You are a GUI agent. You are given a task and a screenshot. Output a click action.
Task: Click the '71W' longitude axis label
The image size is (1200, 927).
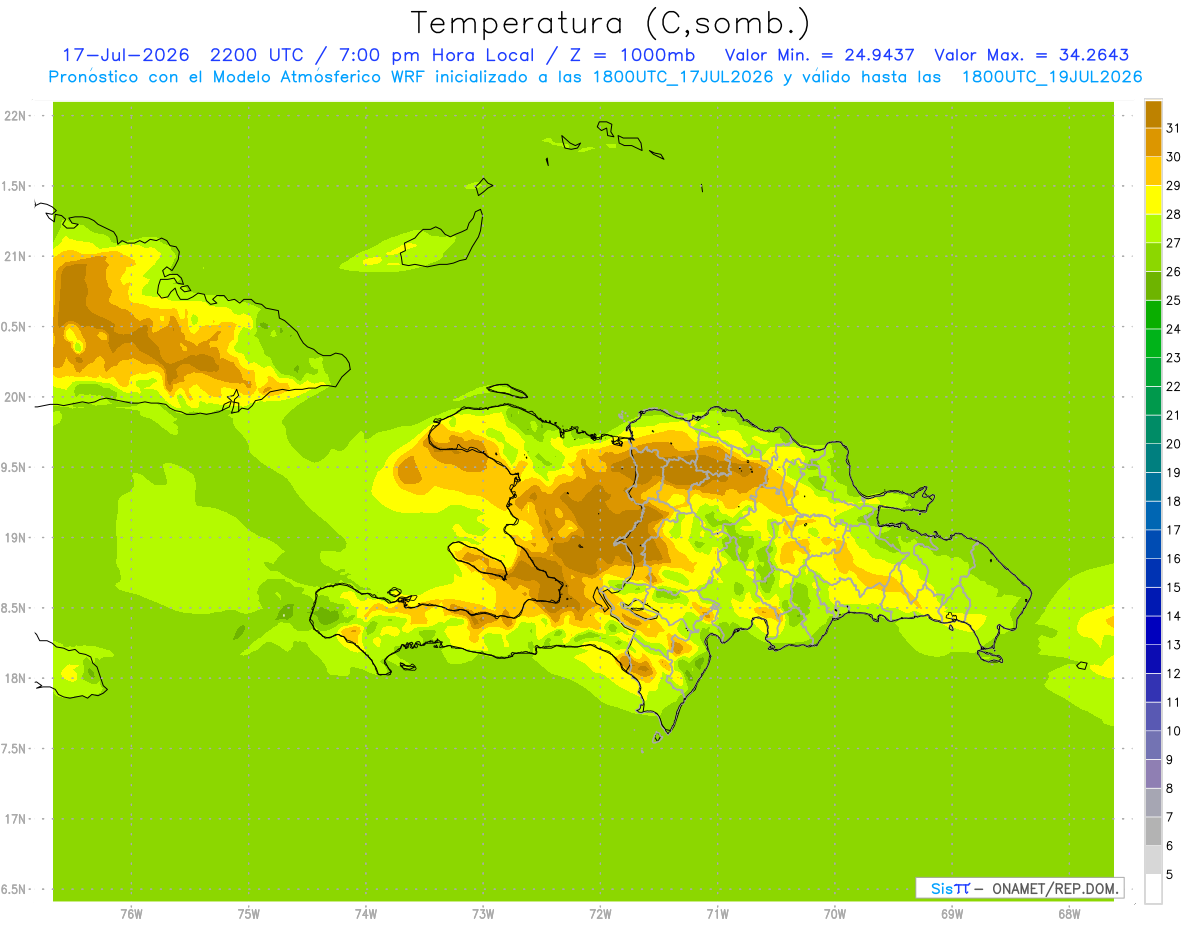(717, 914)
